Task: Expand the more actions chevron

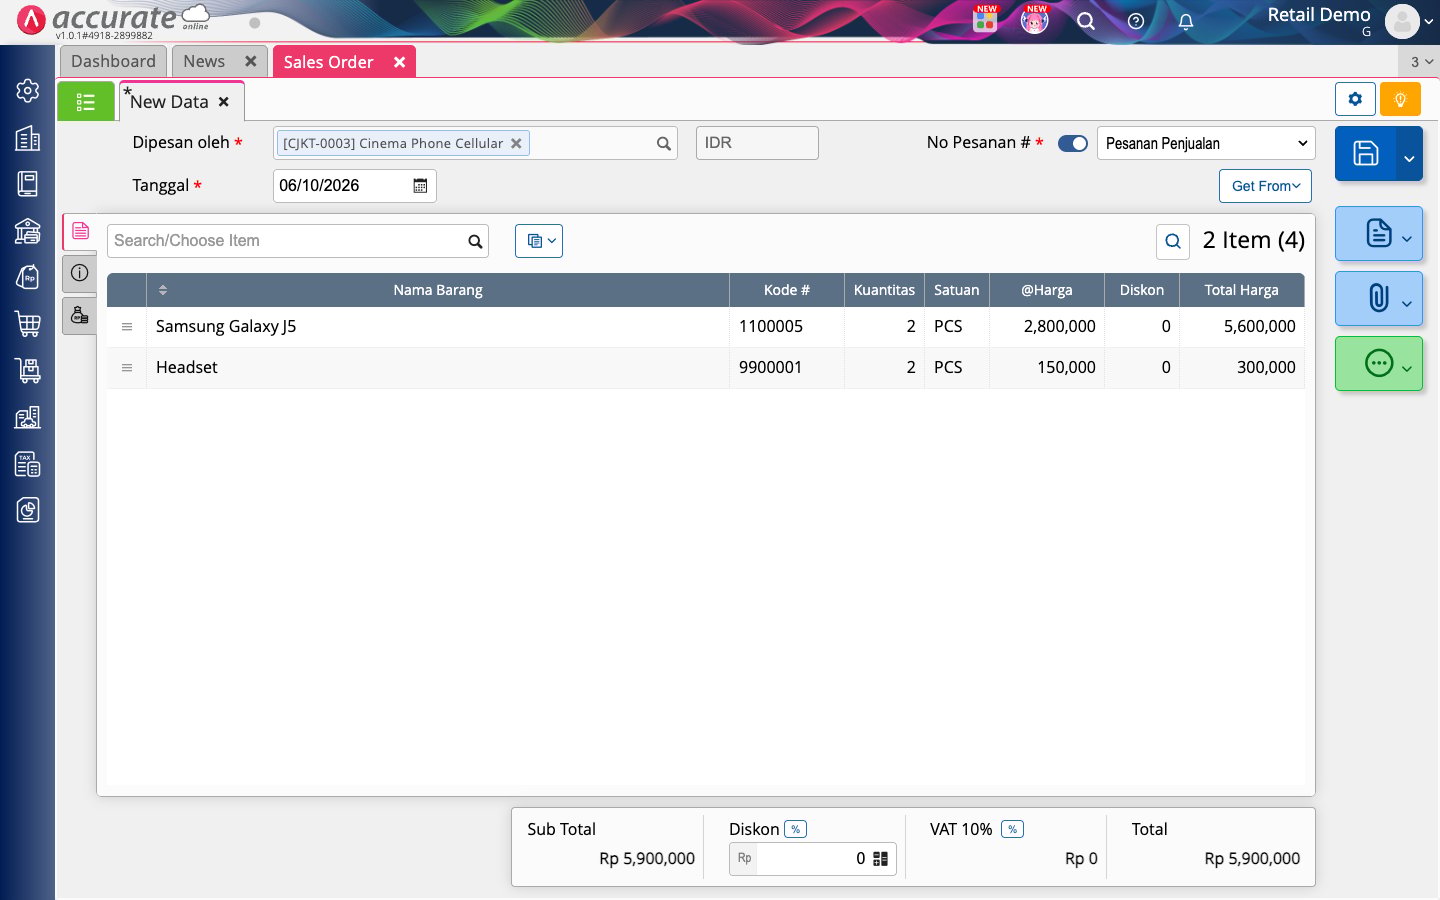Action: point(1407,369)
